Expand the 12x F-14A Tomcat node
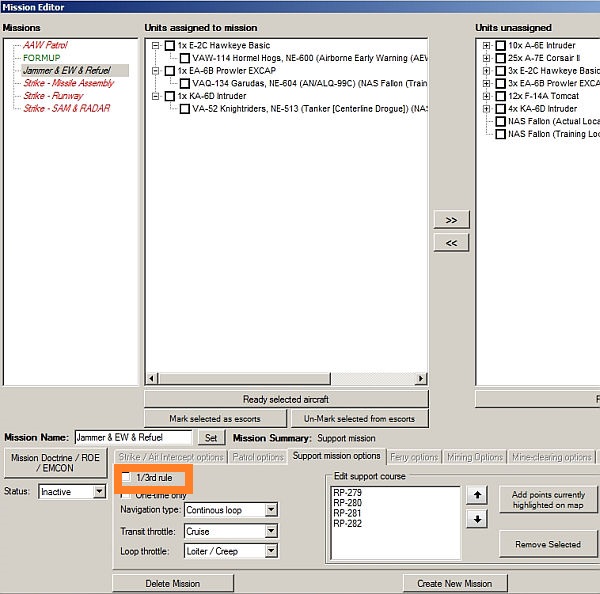Image resolution: width=600 pixels, height=594 pixels. tap(486, 96)
